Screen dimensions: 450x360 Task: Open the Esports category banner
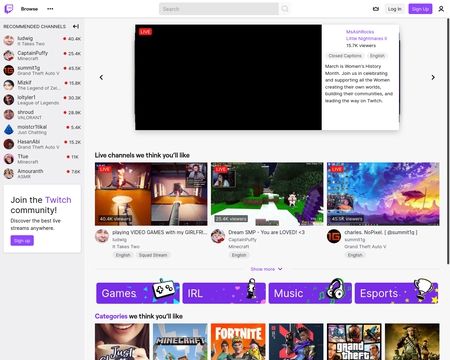click(x=396, y=293)
